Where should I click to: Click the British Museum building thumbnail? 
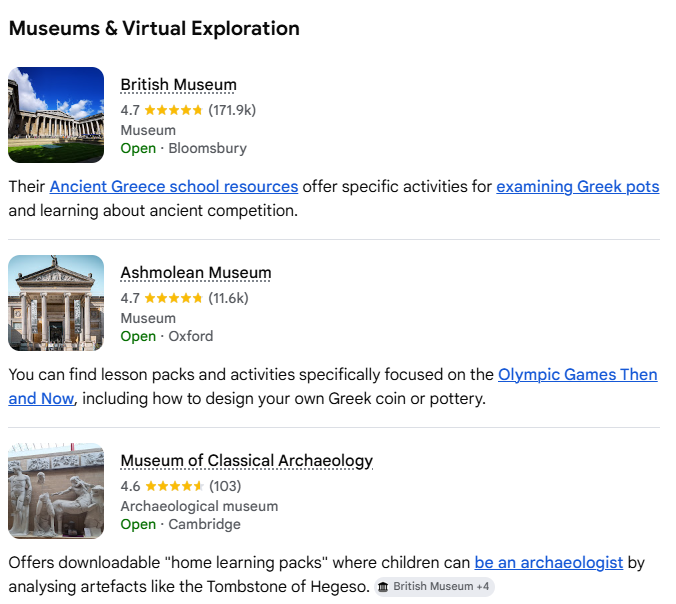tap(56, 115)
